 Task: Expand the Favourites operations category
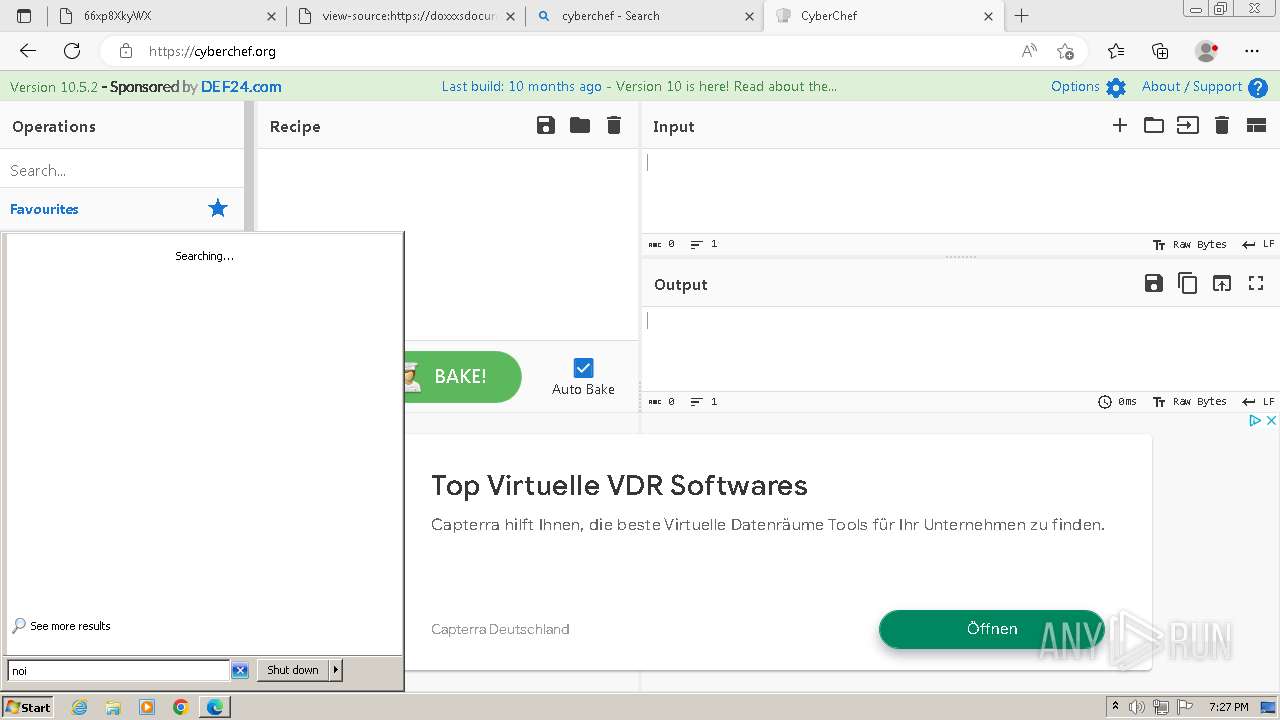click(122, 208)
